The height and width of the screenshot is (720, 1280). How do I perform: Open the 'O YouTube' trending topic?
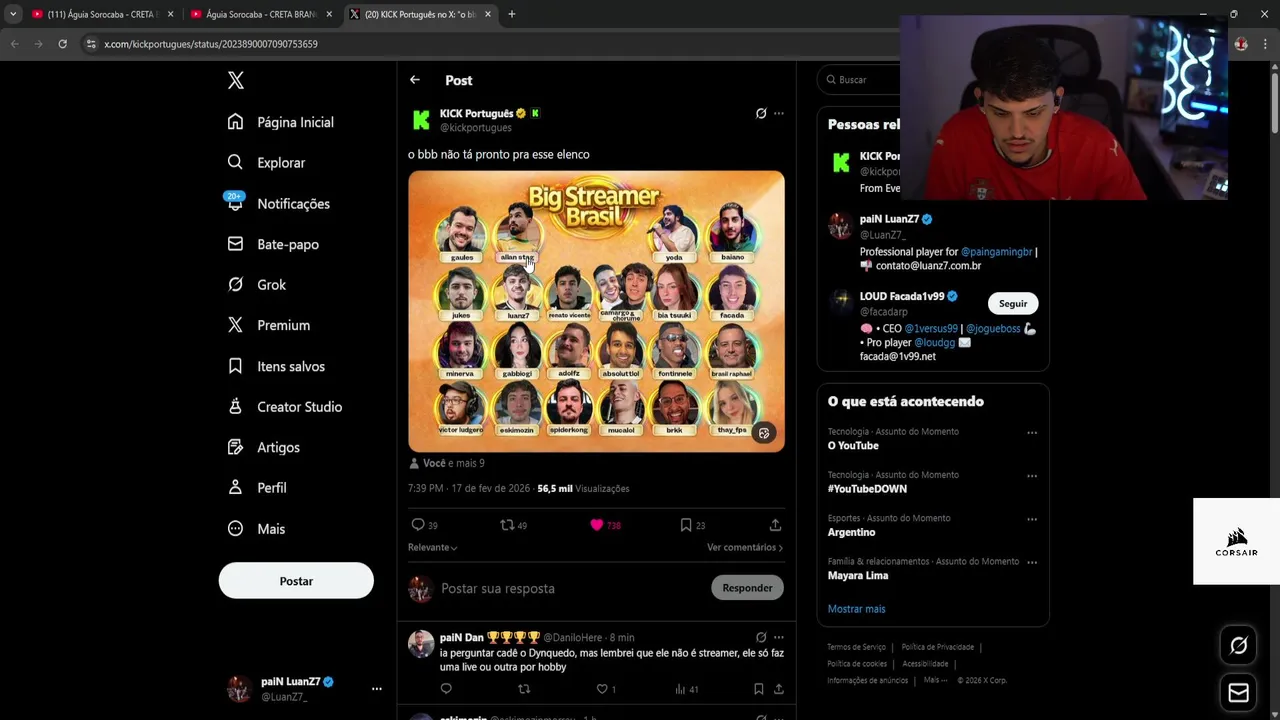coord(853,446)
